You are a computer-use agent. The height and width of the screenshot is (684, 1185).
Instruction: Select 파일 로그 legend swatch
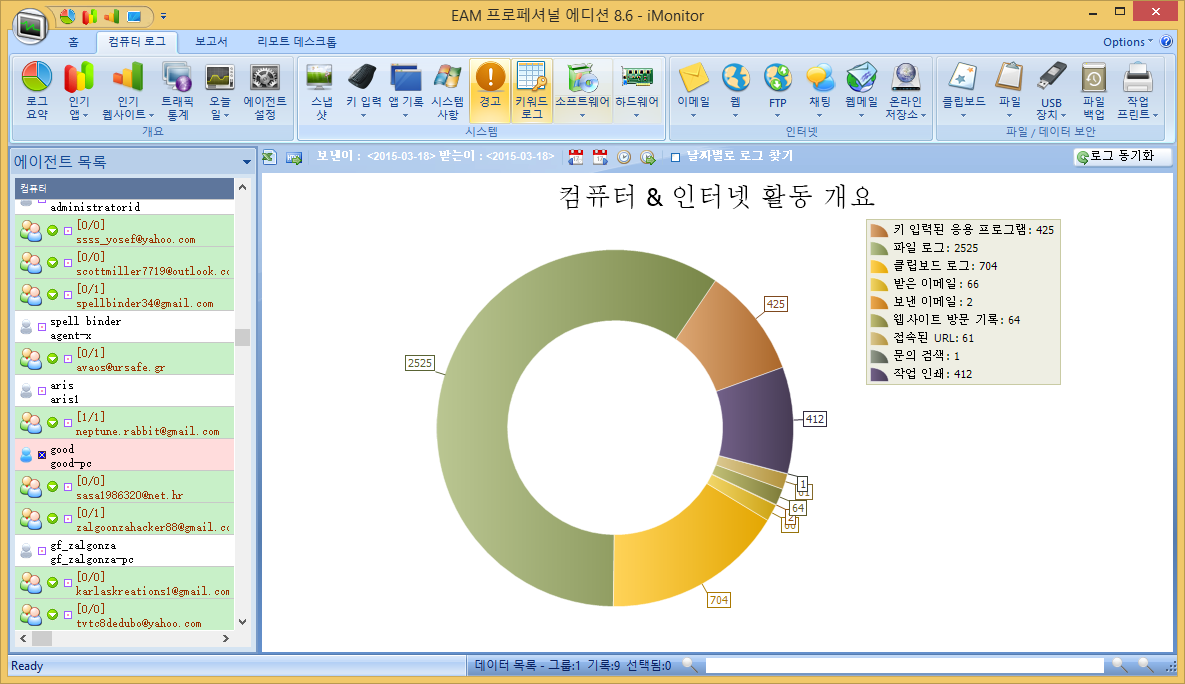pyautogui.click(x=879, y=248)
